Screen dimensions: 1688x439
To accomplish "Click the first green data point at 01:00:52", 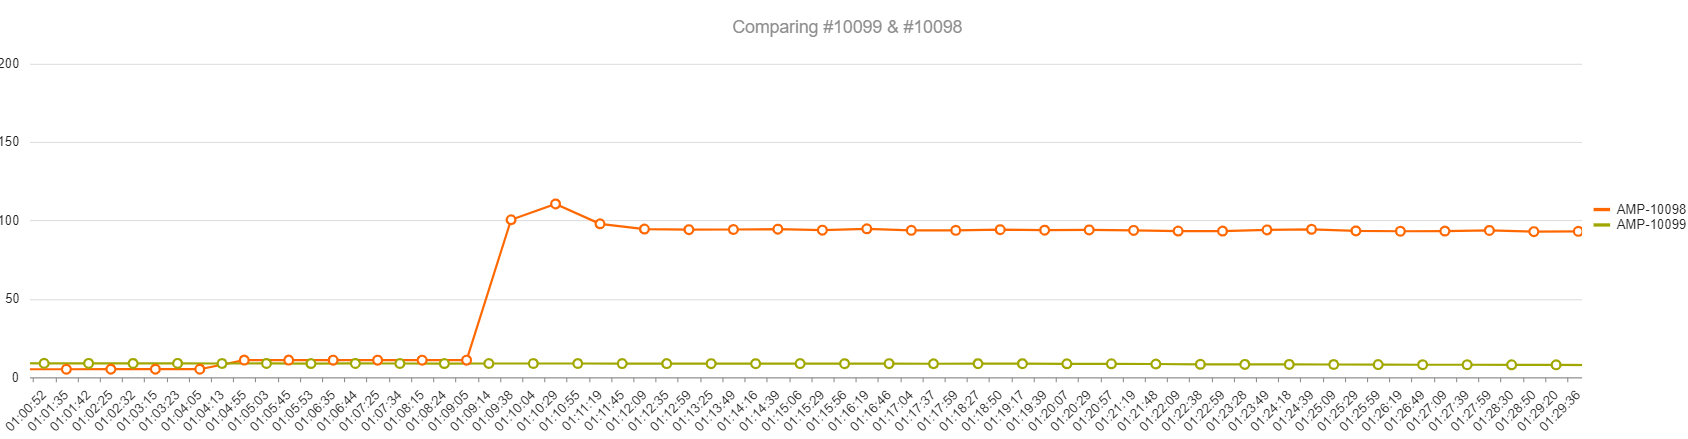I will coord(44,364).
